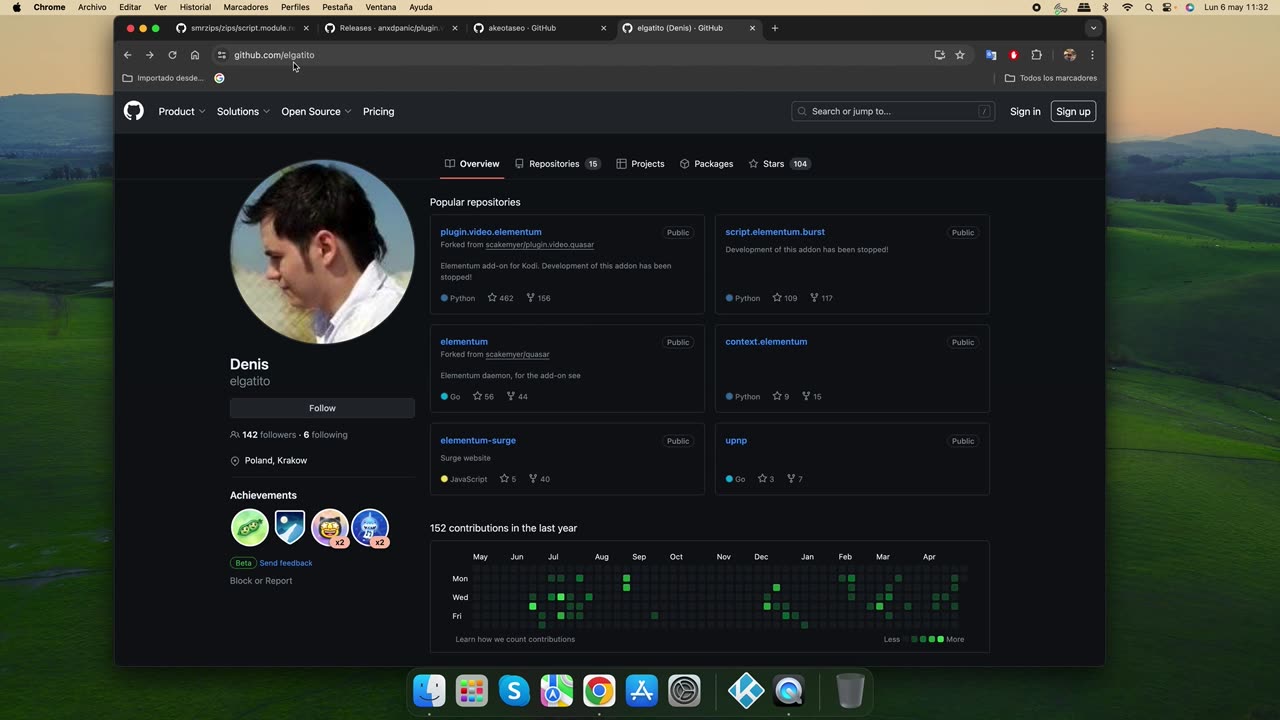The image size is (1280, 720).
Task: Open Finder from the dock
Action: click(x=429, y=690)
